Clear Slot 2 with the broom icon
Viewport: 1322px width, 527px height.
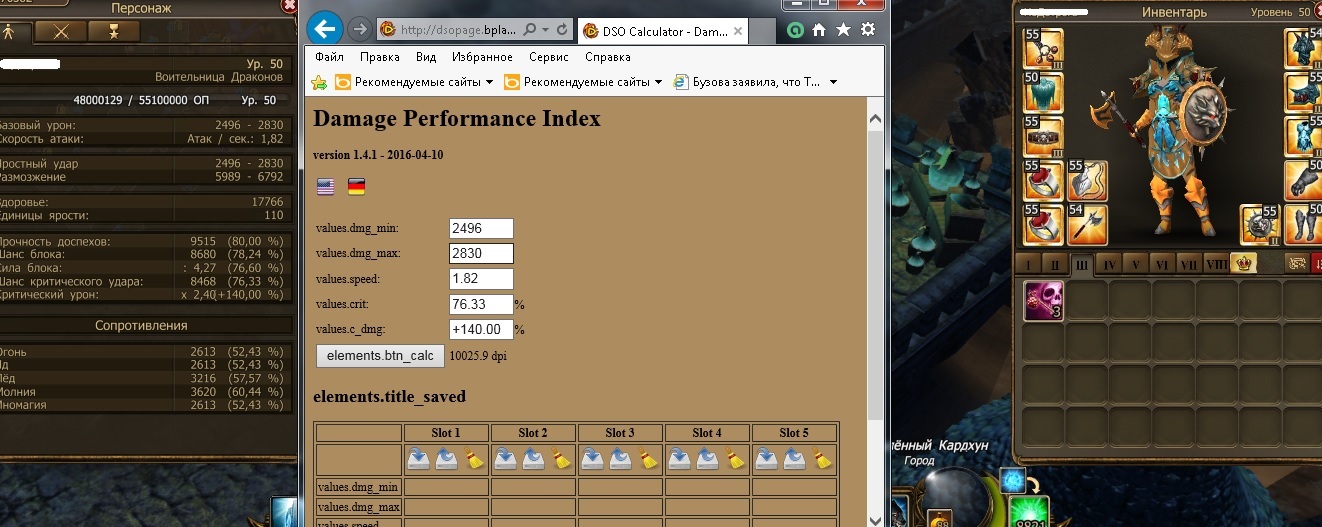point(560,460)
